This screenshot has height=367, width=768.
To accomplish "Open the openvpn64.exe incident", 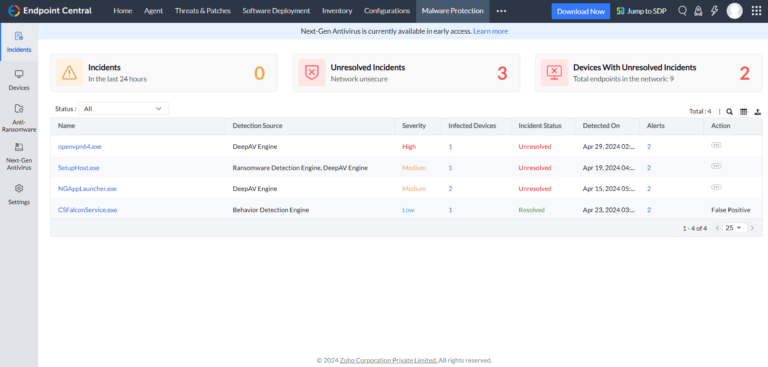I will click(x=79, y=147).
